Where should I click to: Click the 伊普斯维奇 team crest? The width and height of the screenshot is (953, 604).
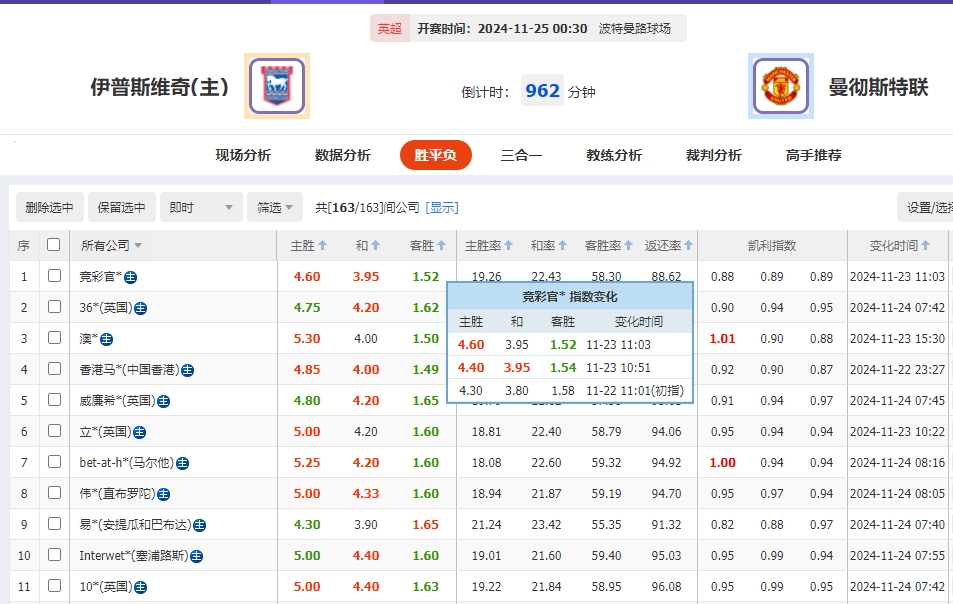pos(276,87)
